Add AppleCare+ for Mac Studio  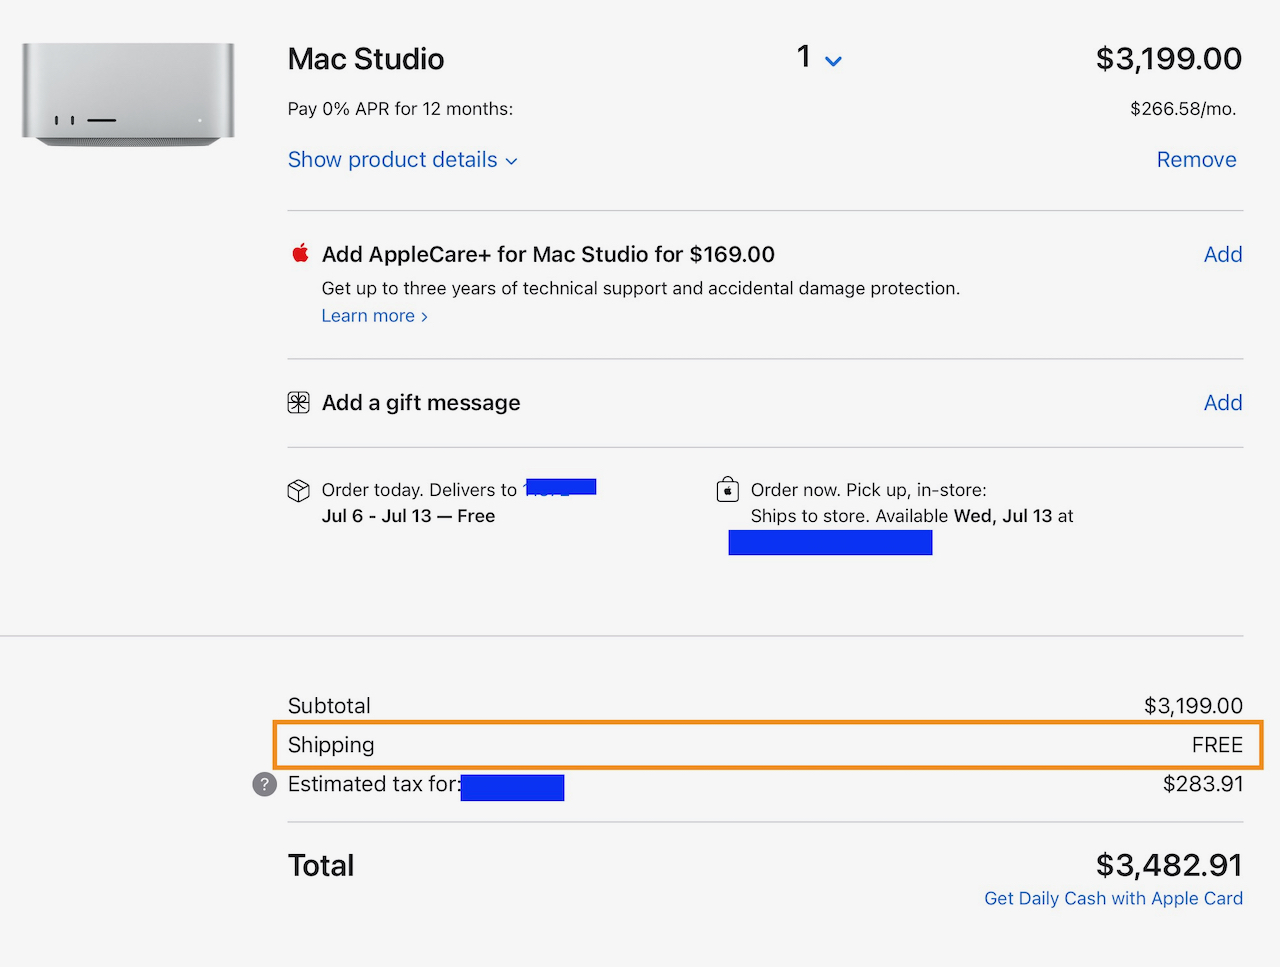(1222, 255)
